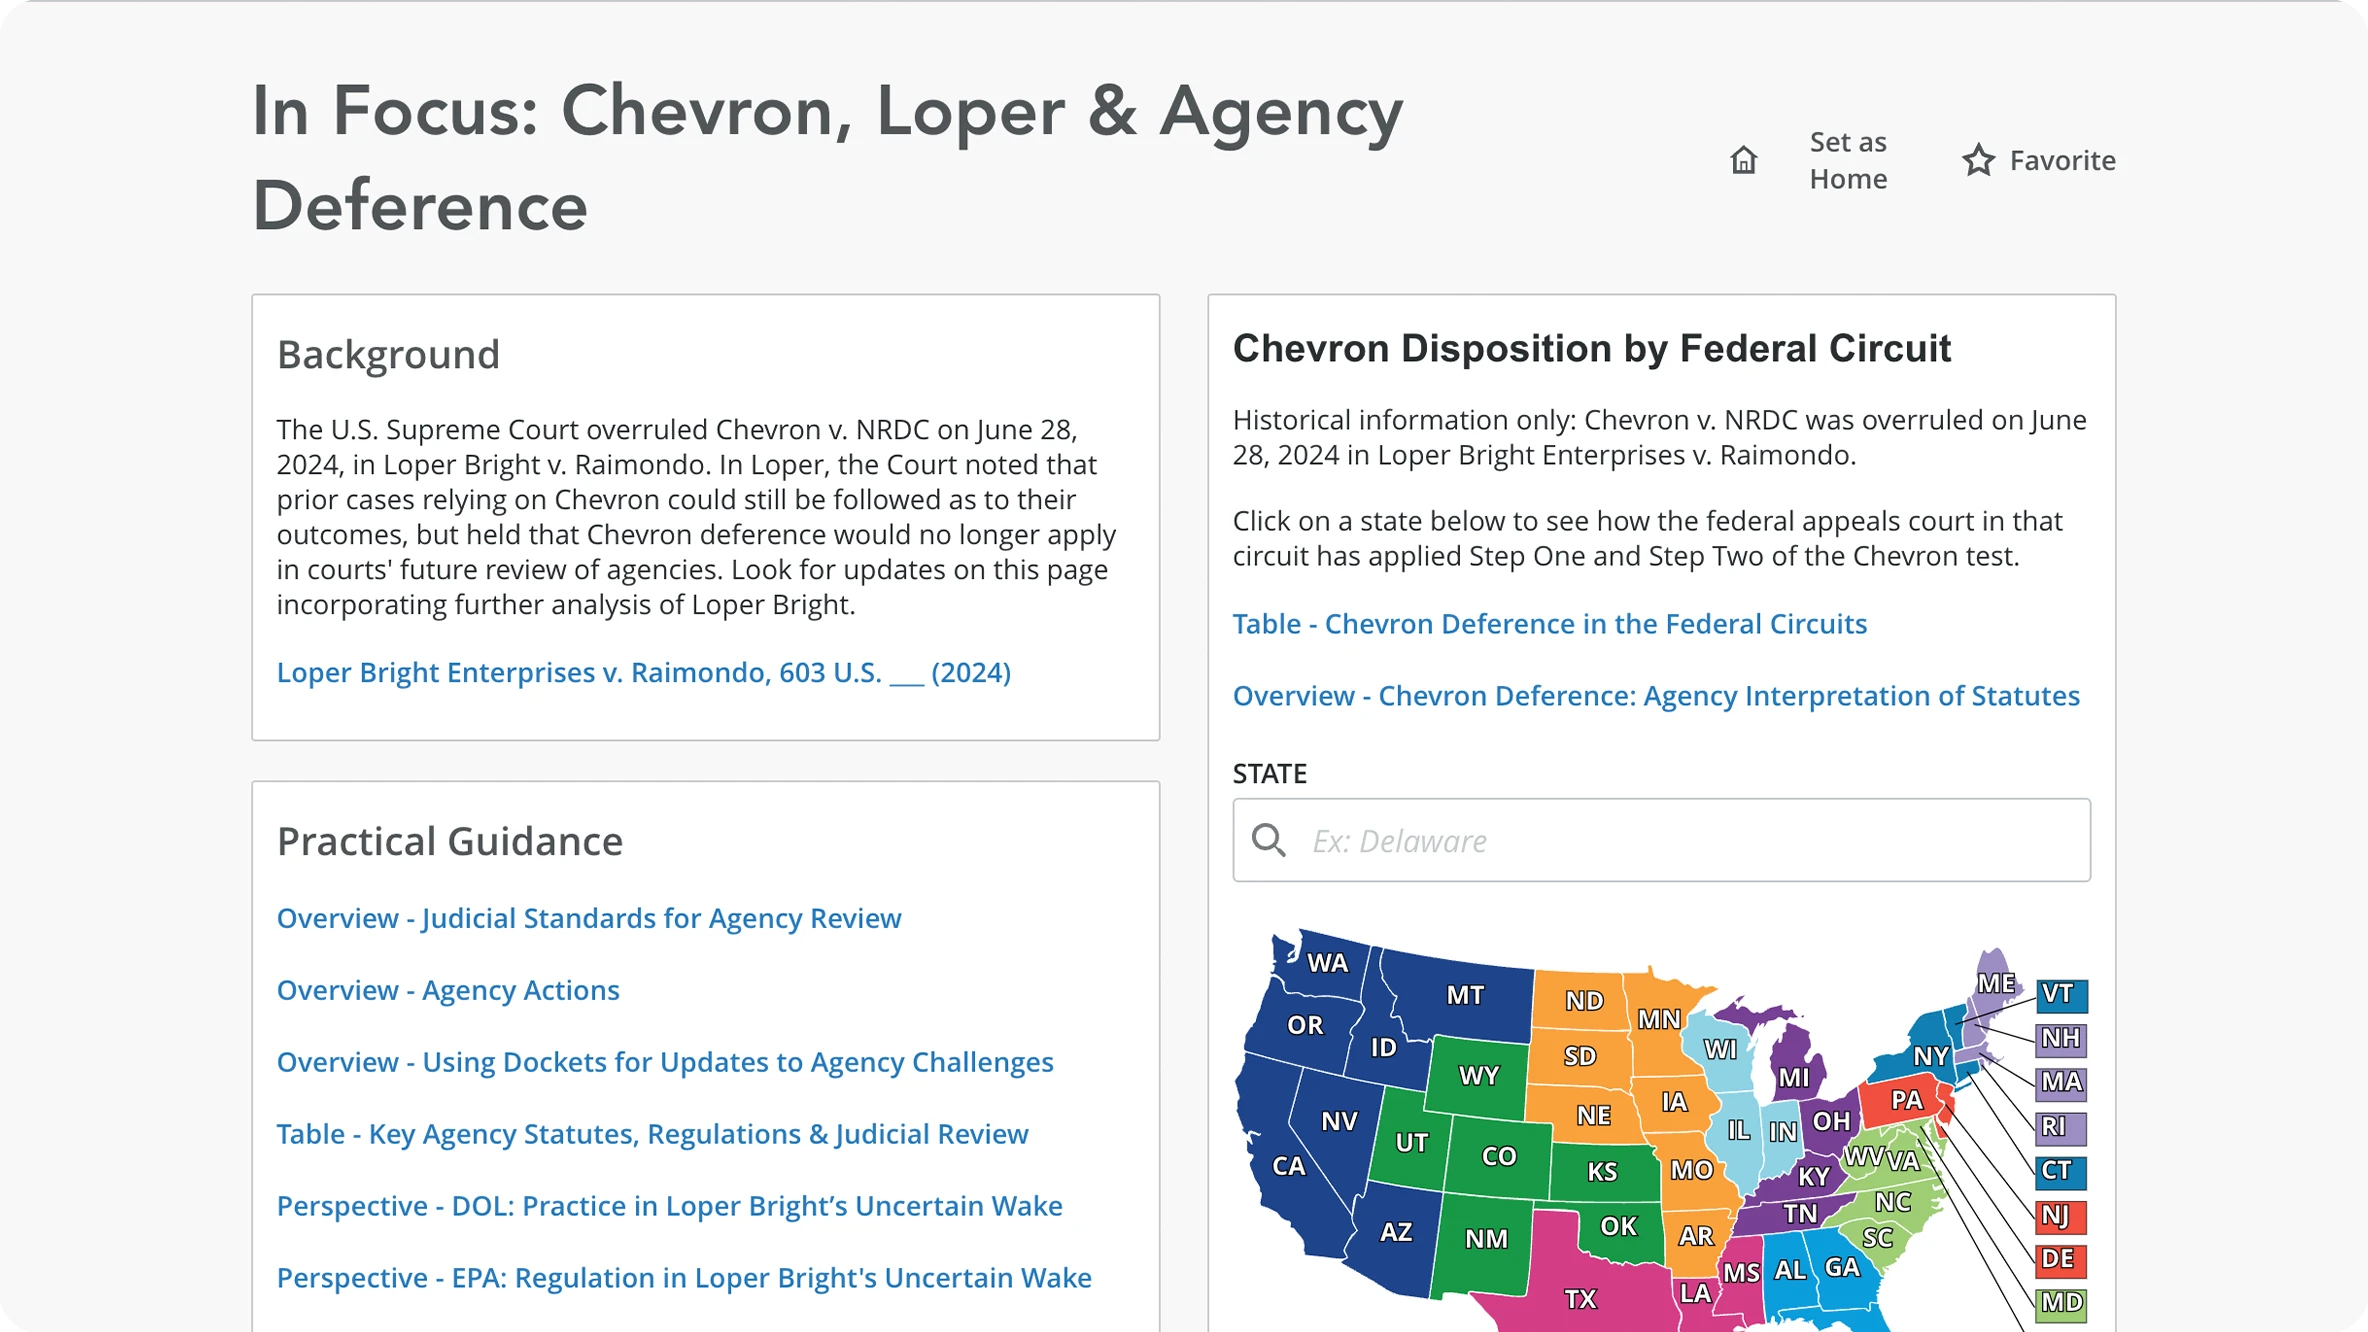Open Table - Key Agency Statutes link
Image resolution: width=2368 pixels, height=1332 pixels.
[652, 1134]
